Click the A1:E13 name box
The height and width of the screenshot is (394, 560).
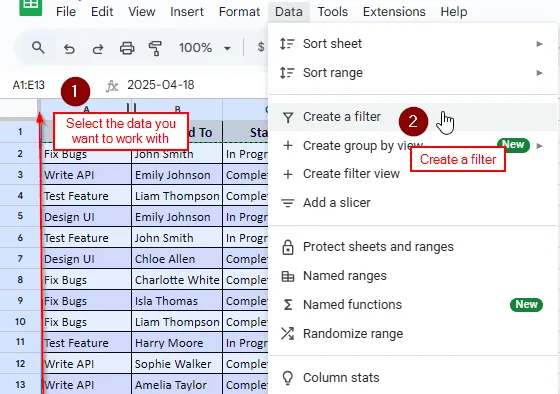coord(29,85)
